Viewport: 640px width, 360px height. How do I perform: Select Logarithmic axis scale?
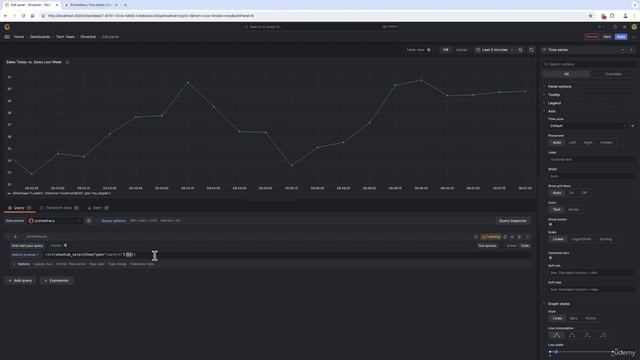[x=581, y=239]
